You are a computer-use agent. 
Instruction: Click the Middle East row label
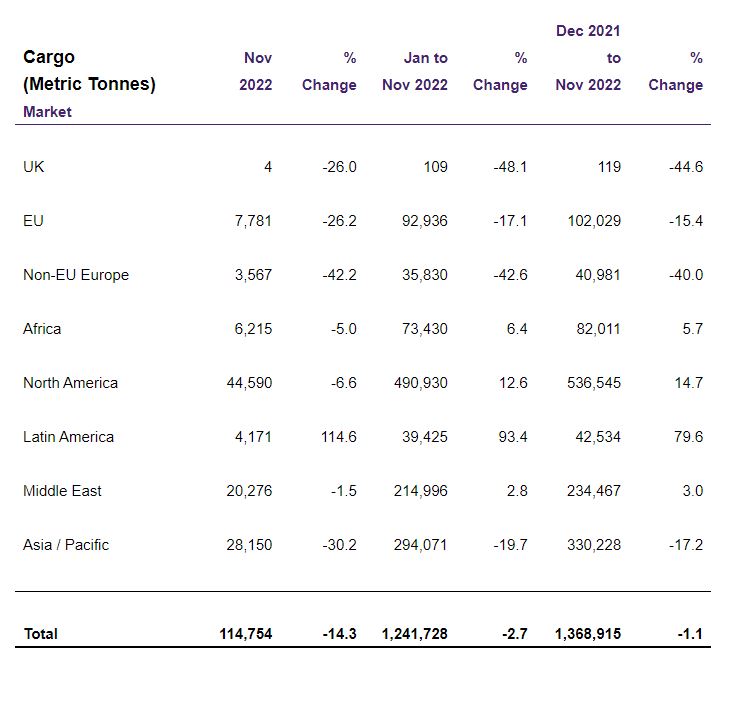[63, 491]
